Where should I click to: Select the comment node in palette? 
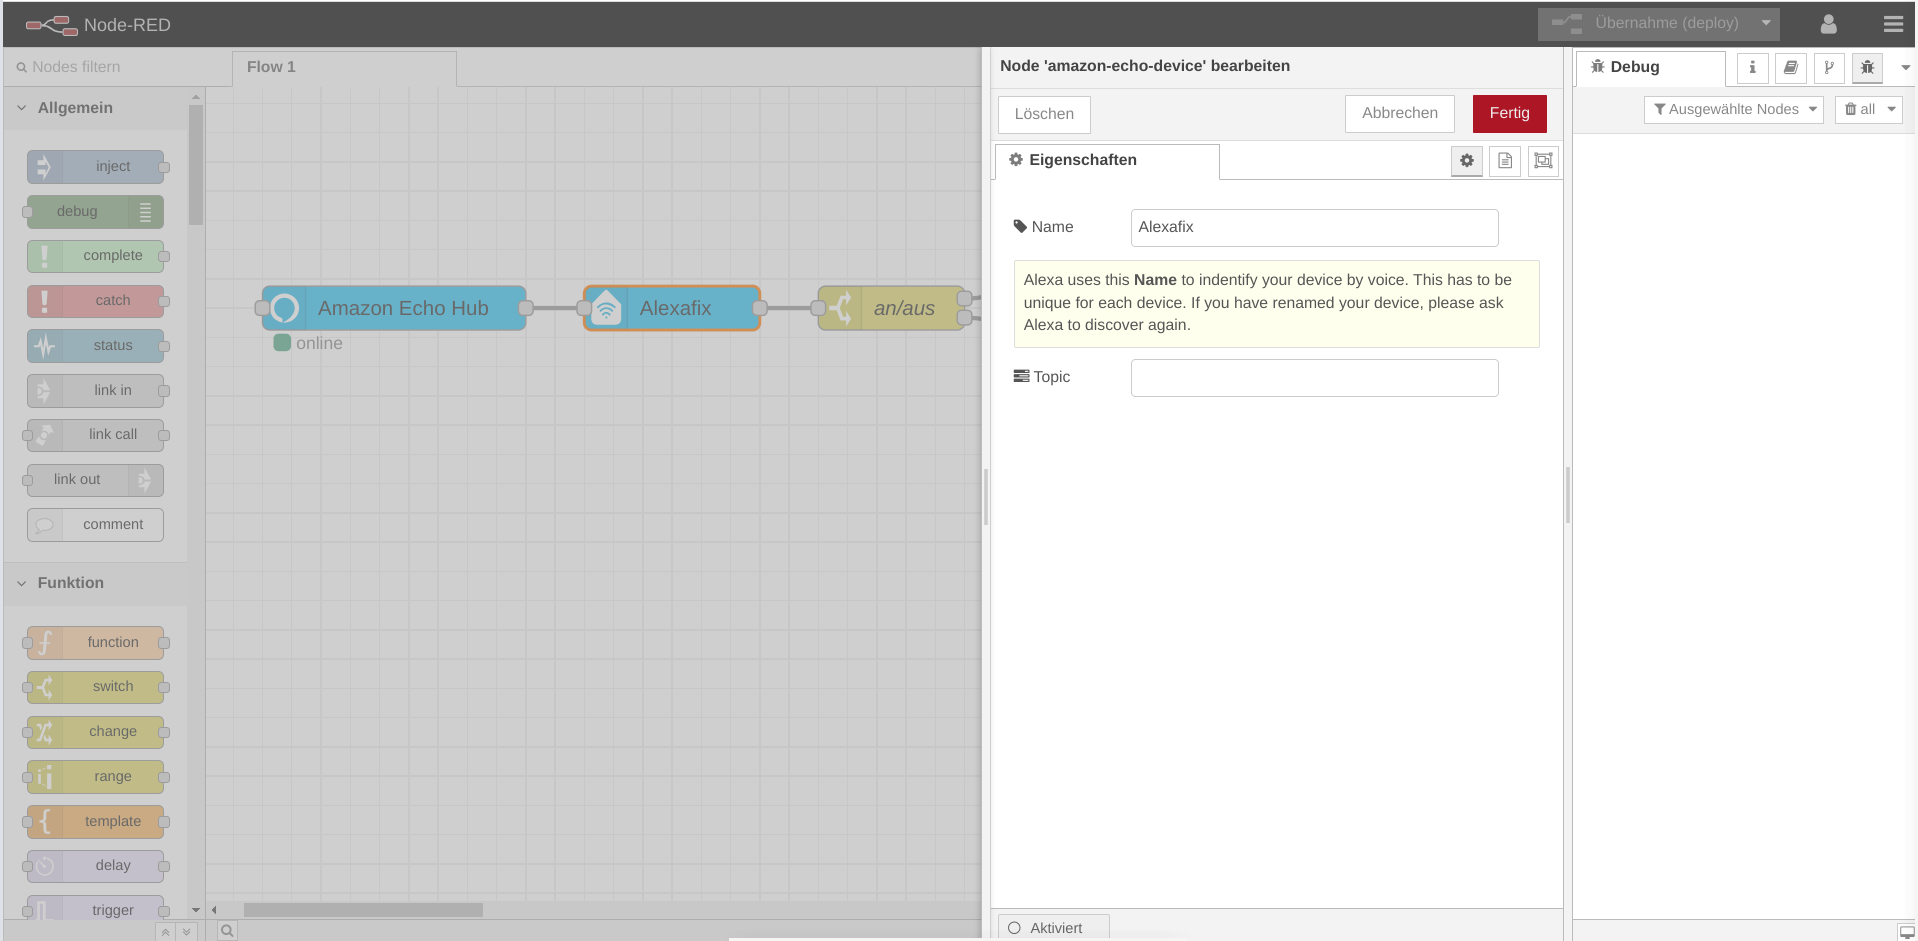[96, 525]
